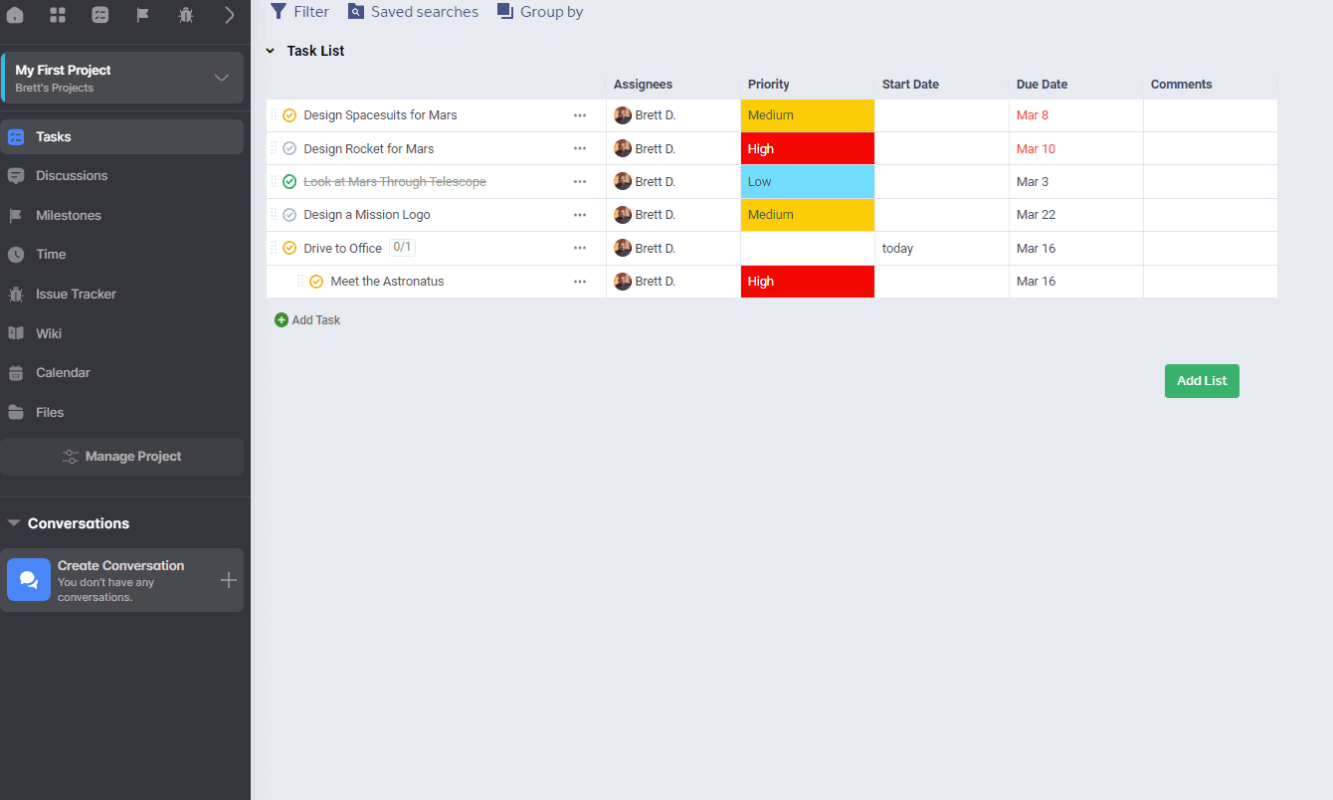Click plus icon to create conversation
1333x800 pixels.
pyautogui.click(x=228, y=580)
